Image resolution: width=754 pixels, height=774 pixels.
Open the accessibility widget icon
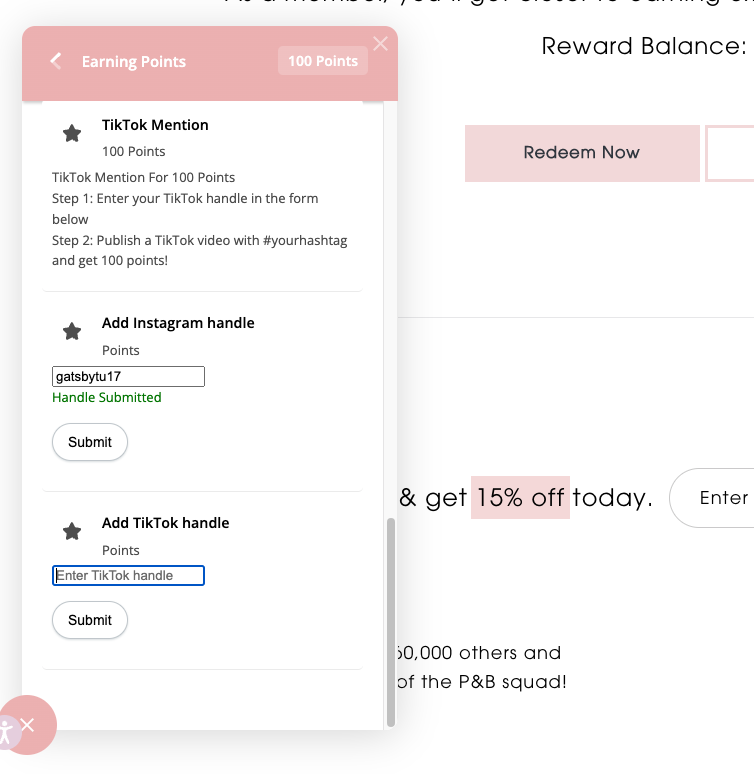pos(6,732)
